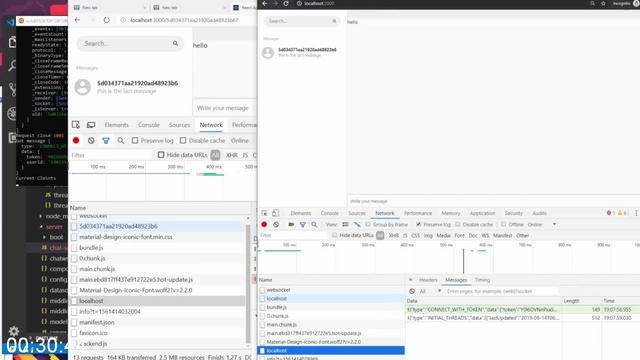Screen dimensions: 640x360
Task: Toggle the filter funnel in right DevTools
Action: (x=303, y=224)
